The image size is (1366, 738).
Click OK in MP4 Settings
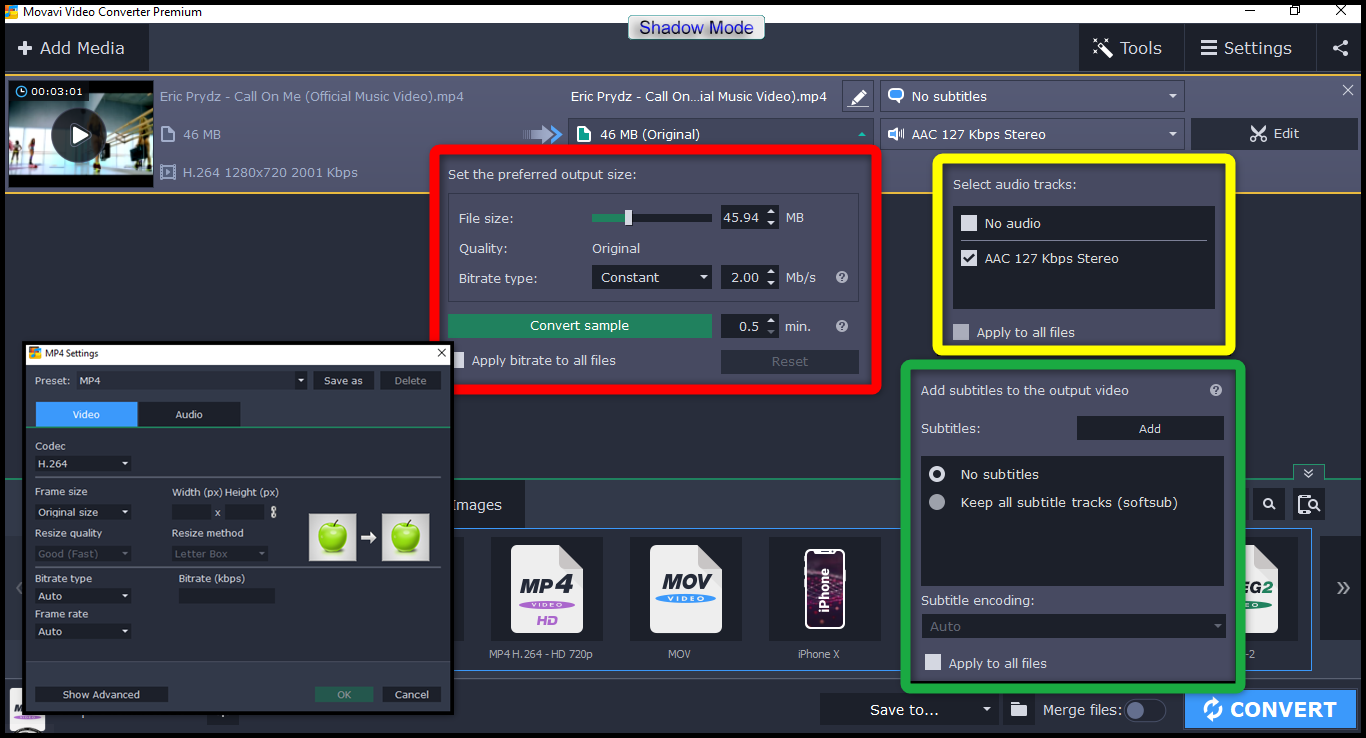pos(344,694)
